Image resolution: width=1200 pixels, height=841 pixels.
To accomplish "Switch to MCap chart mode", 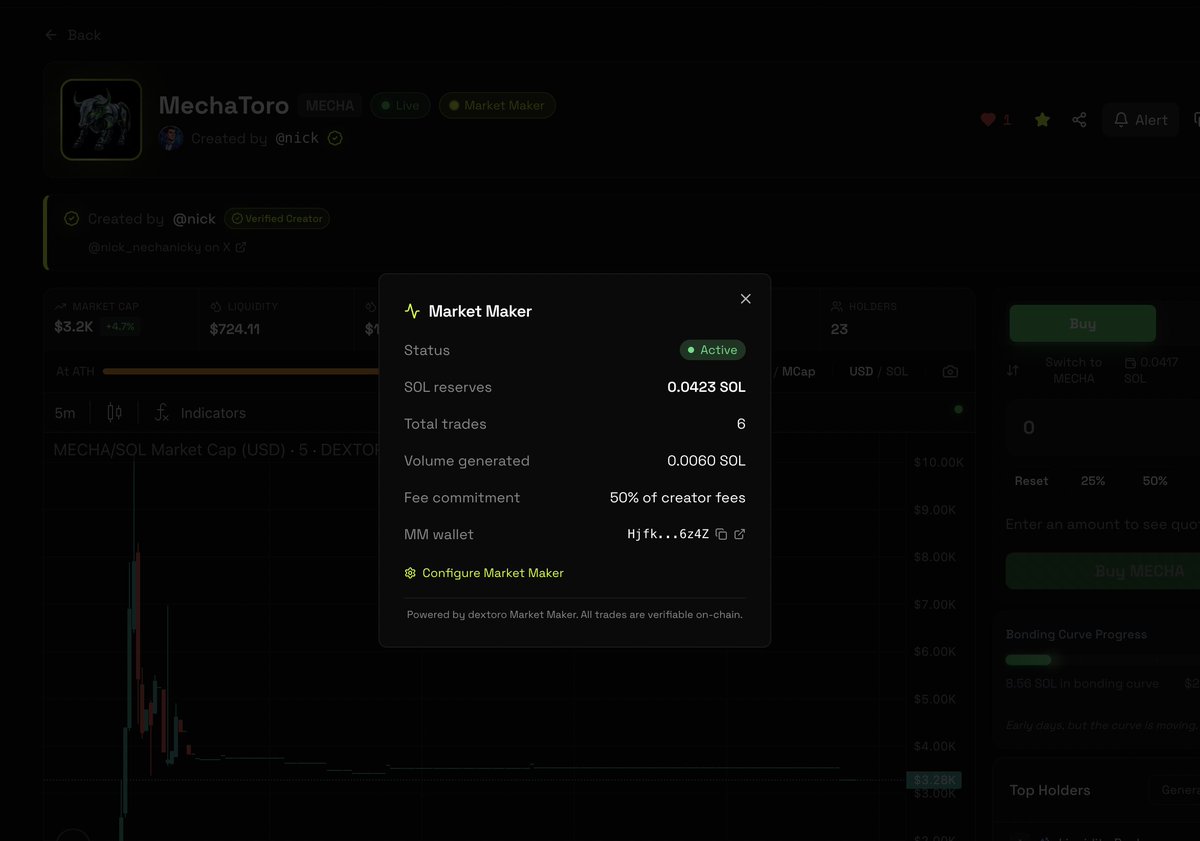I will [798, 371].
